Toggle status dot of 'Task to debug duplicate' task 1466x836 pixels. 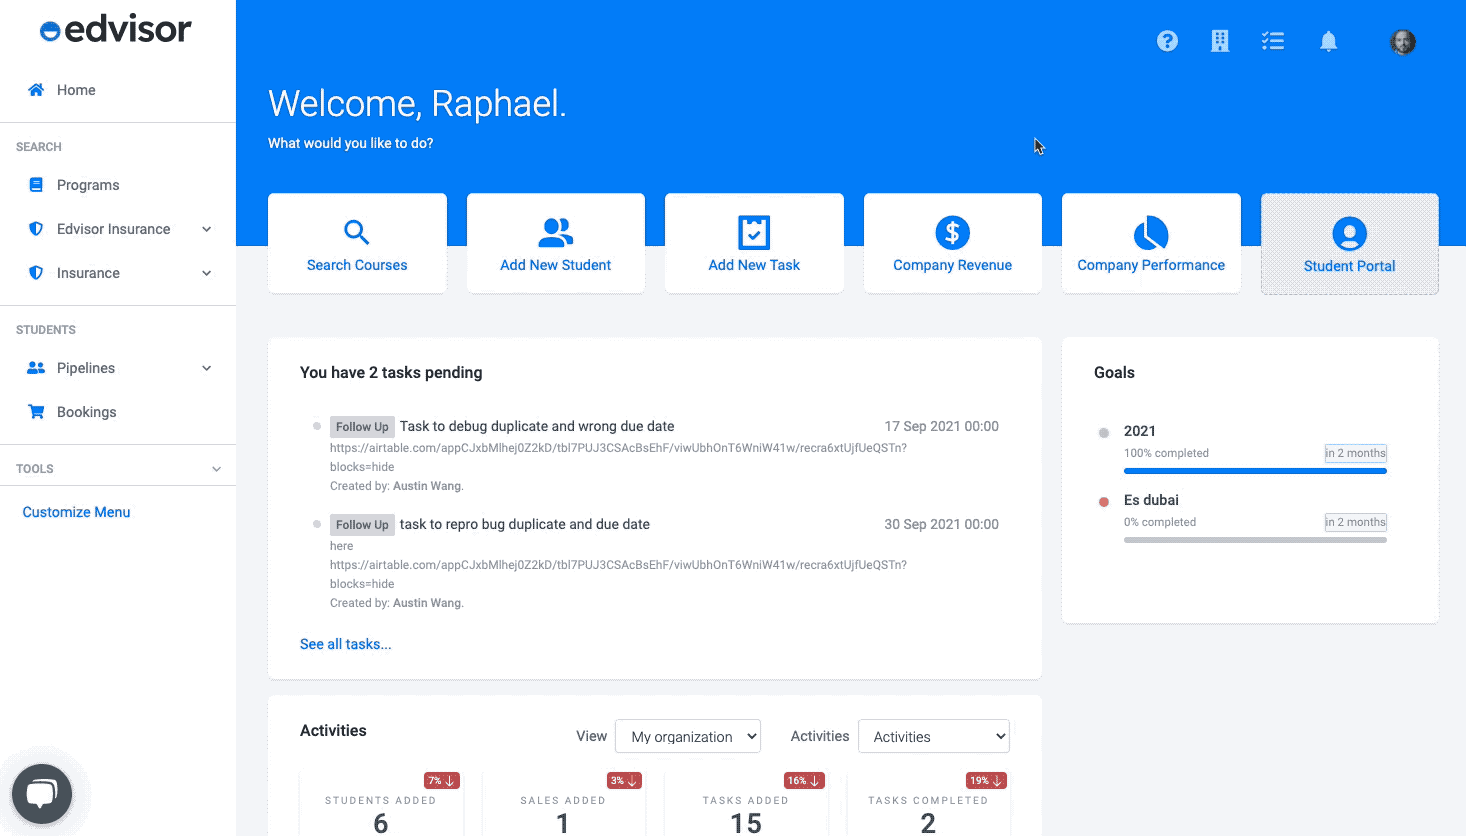(x=317, y=426)
